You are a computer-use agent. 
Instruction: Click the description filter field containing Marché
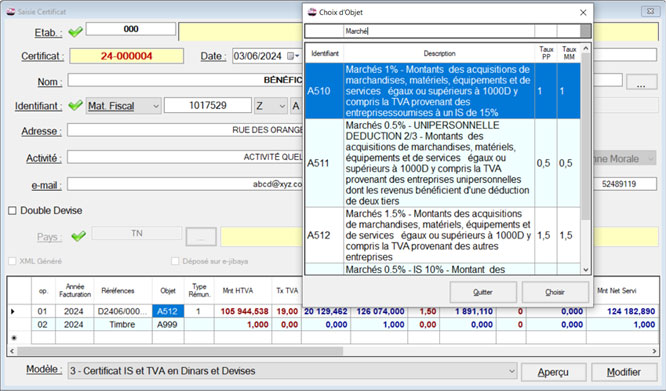point(439,31)
